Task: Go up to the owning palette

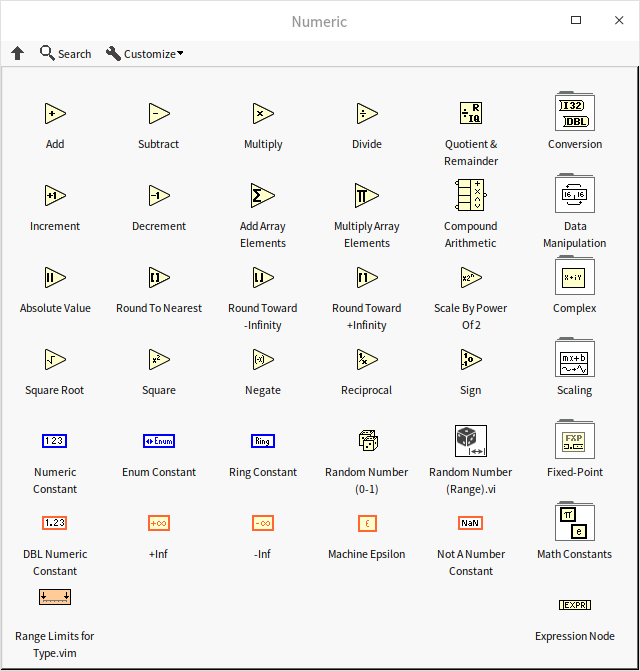Action: pyautogui.click(x=18, y=54)
